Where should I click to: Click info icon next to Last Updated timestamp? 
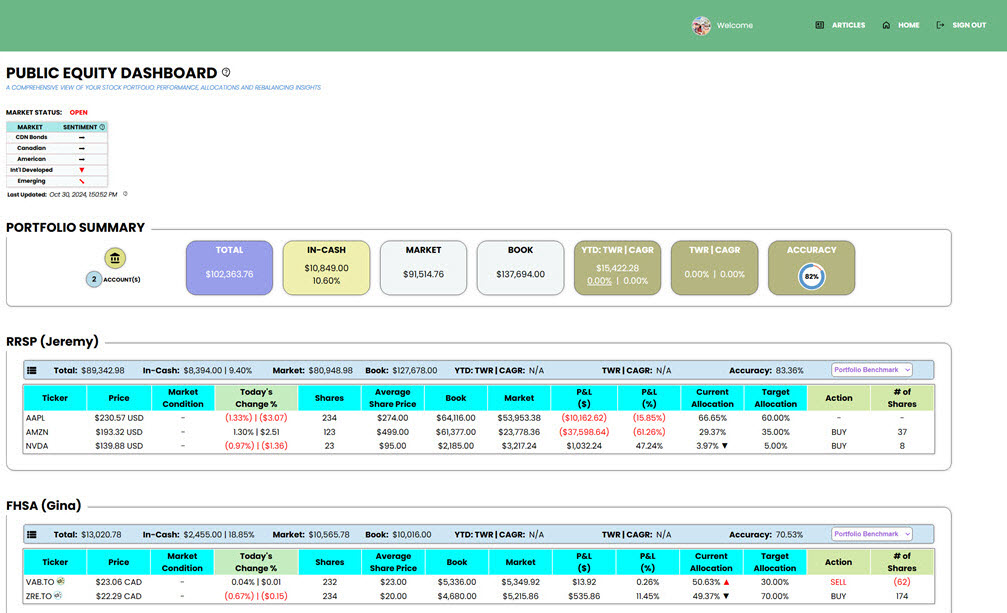(x=125, y=194)
